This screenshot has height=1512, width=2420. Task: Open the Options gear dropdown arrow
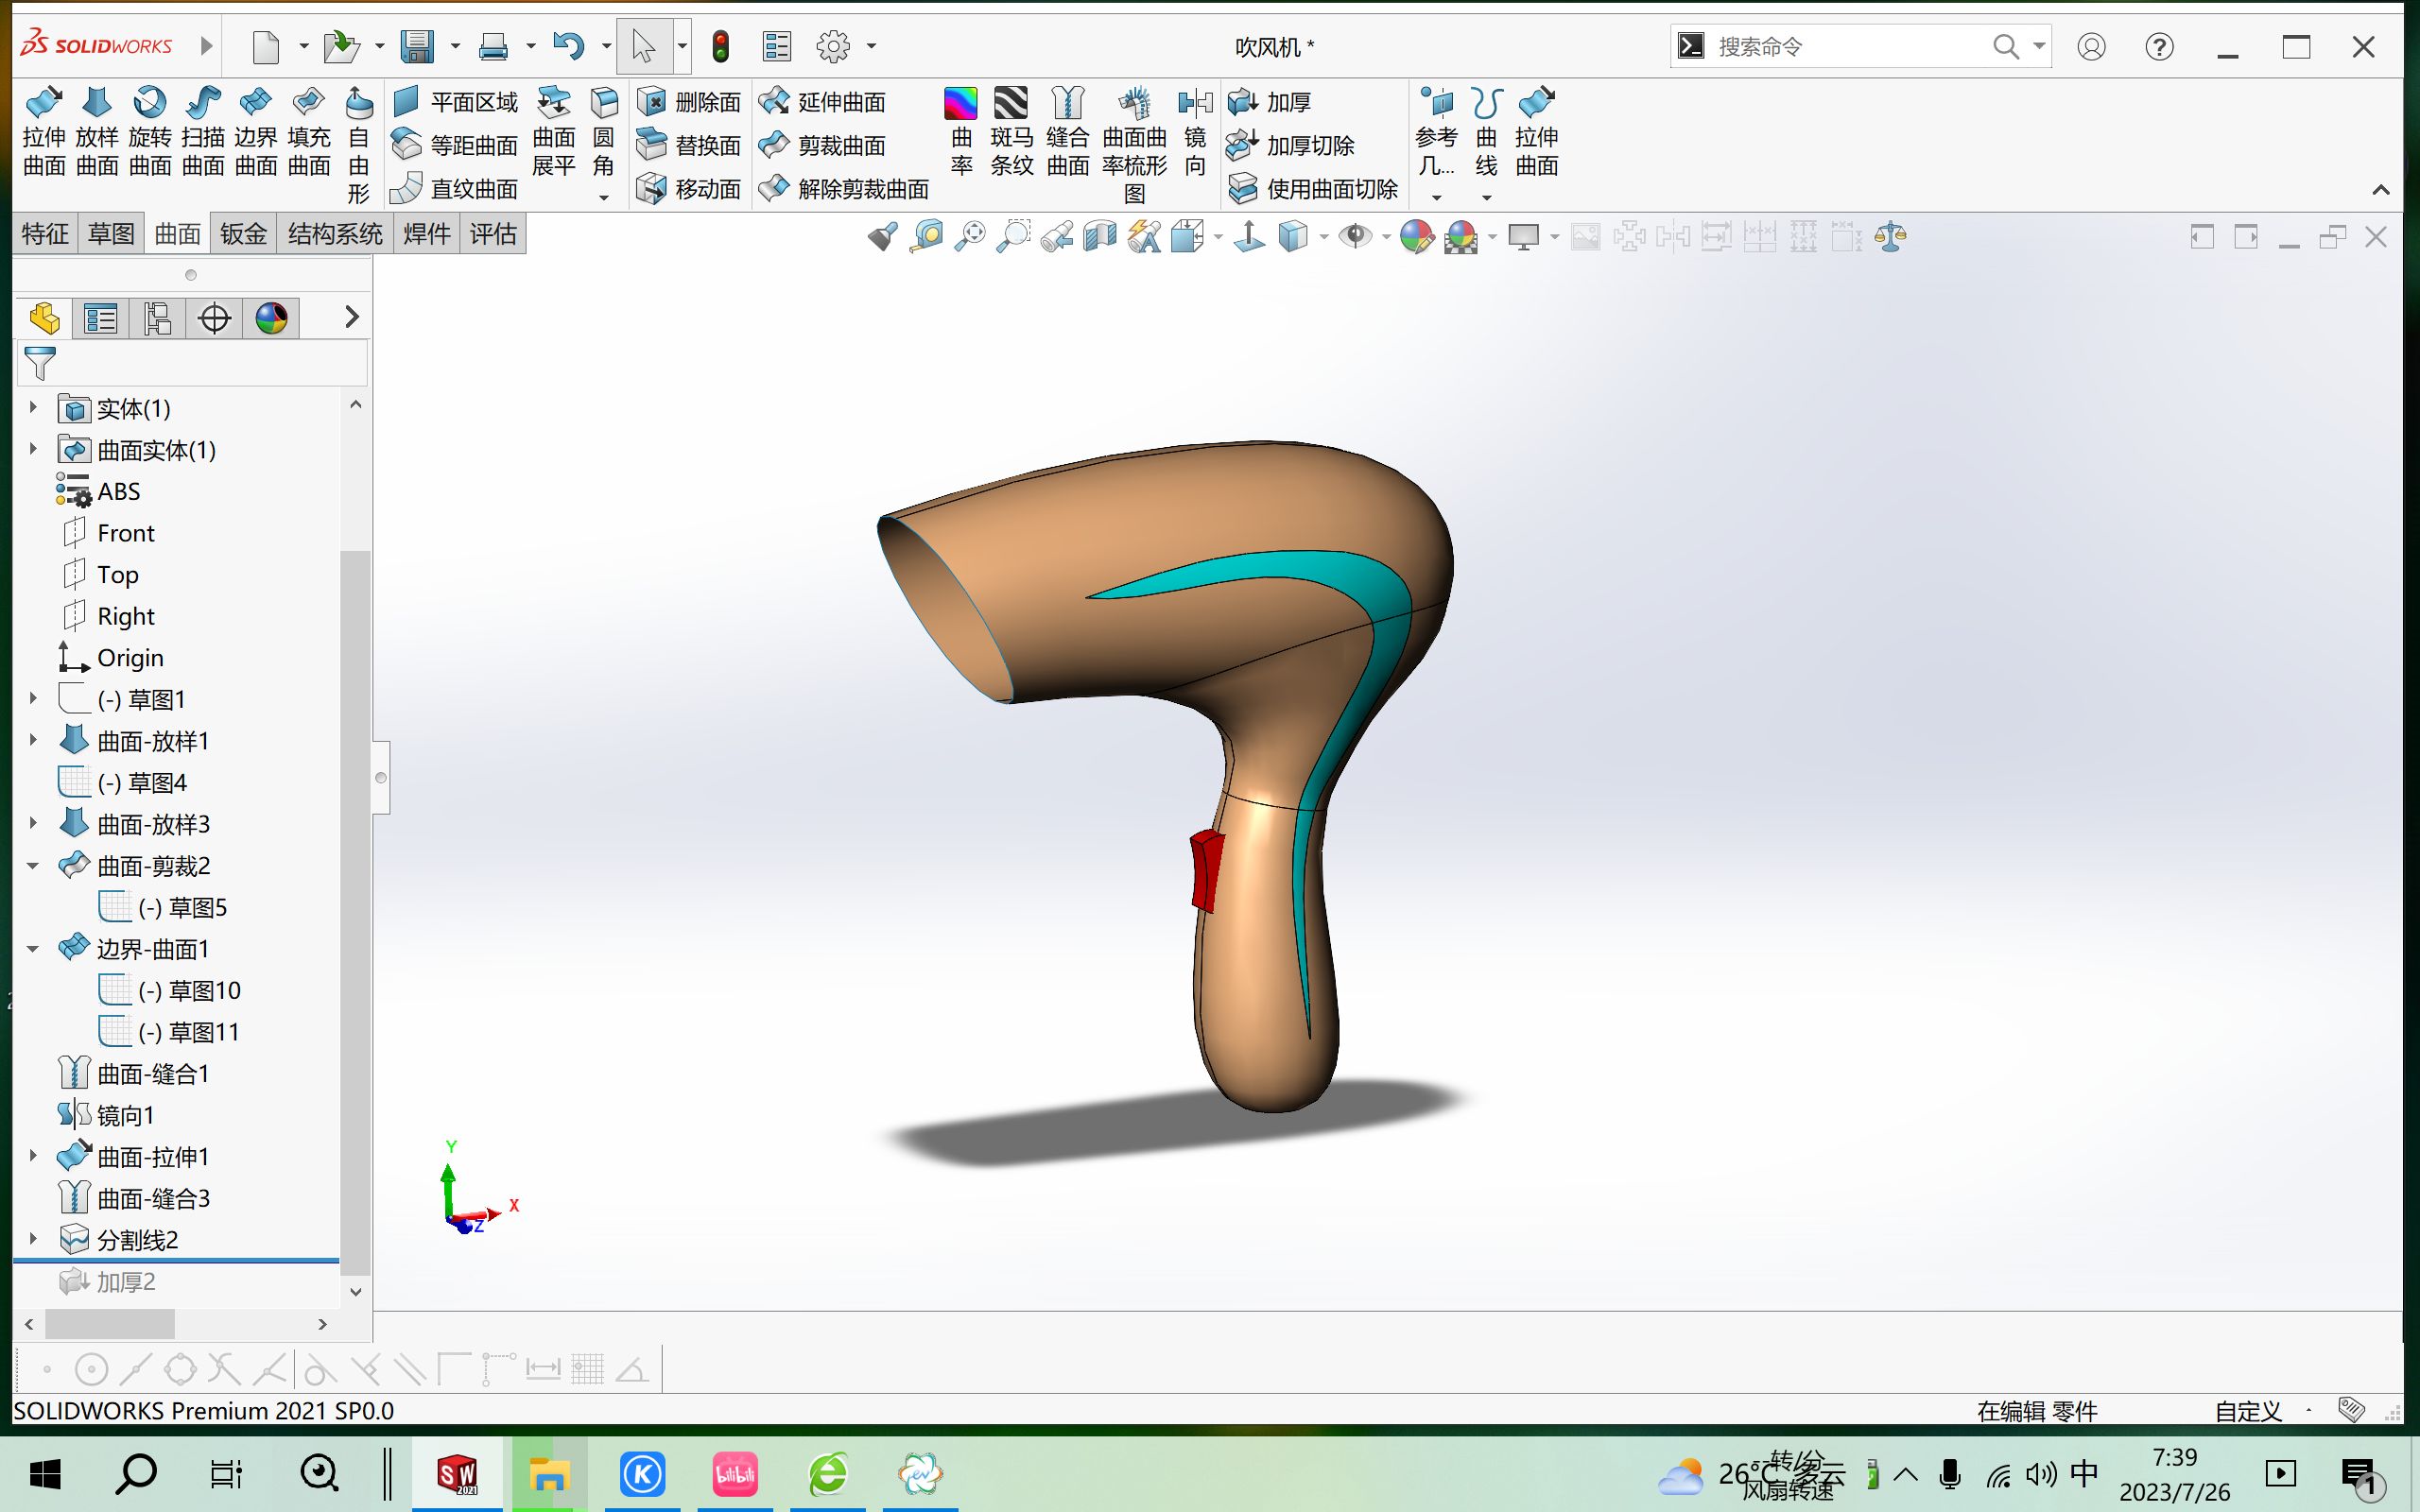[x=871, y=46]
